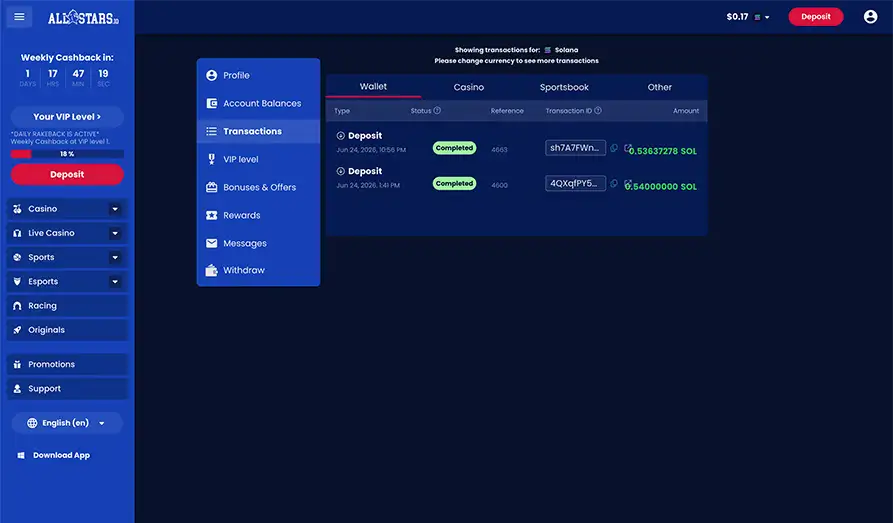Image resolution: width=893 pixels, height=523 pixels.
Task: Click Completed badge for reference 4663
Action: 454,148
